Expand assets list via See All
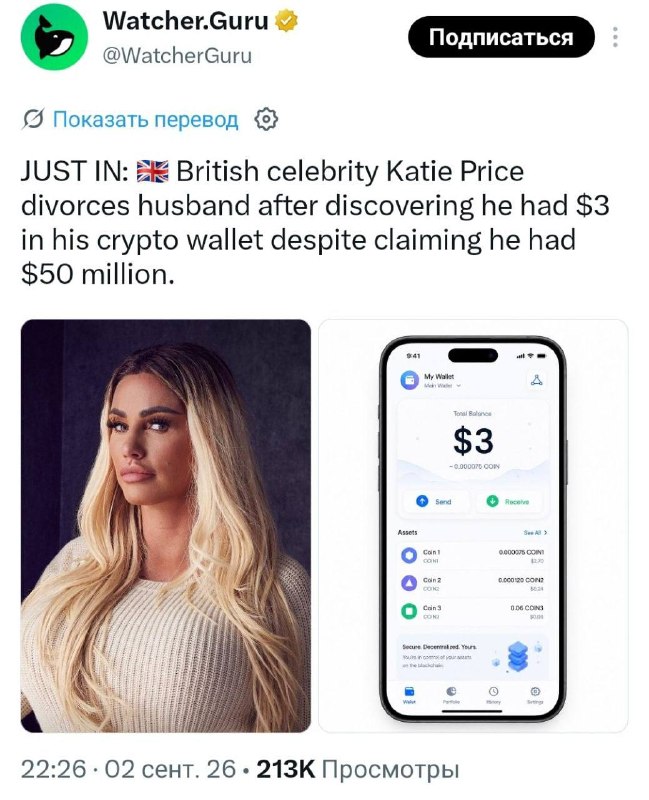This screenshot has width=649, height=800. point(535,532)
